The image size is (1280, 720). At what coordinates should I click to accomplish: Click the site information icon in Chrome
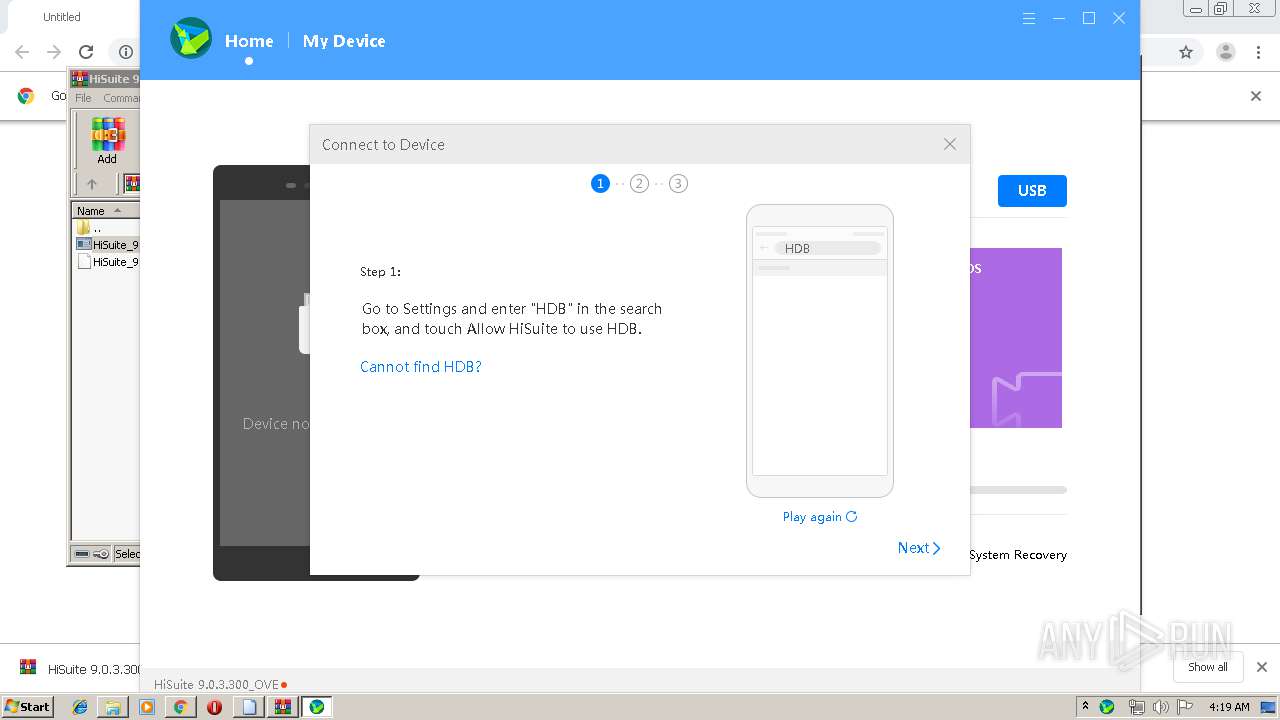126,52
